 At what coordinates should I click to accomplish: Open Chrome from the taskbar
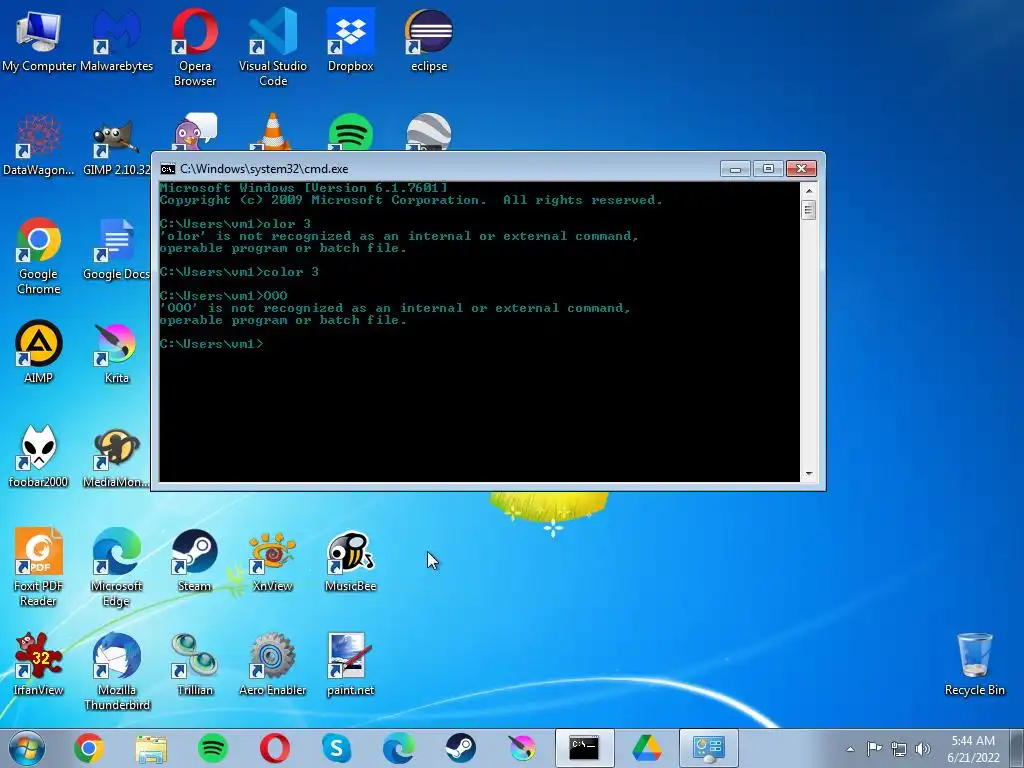[x=89, y=748]
